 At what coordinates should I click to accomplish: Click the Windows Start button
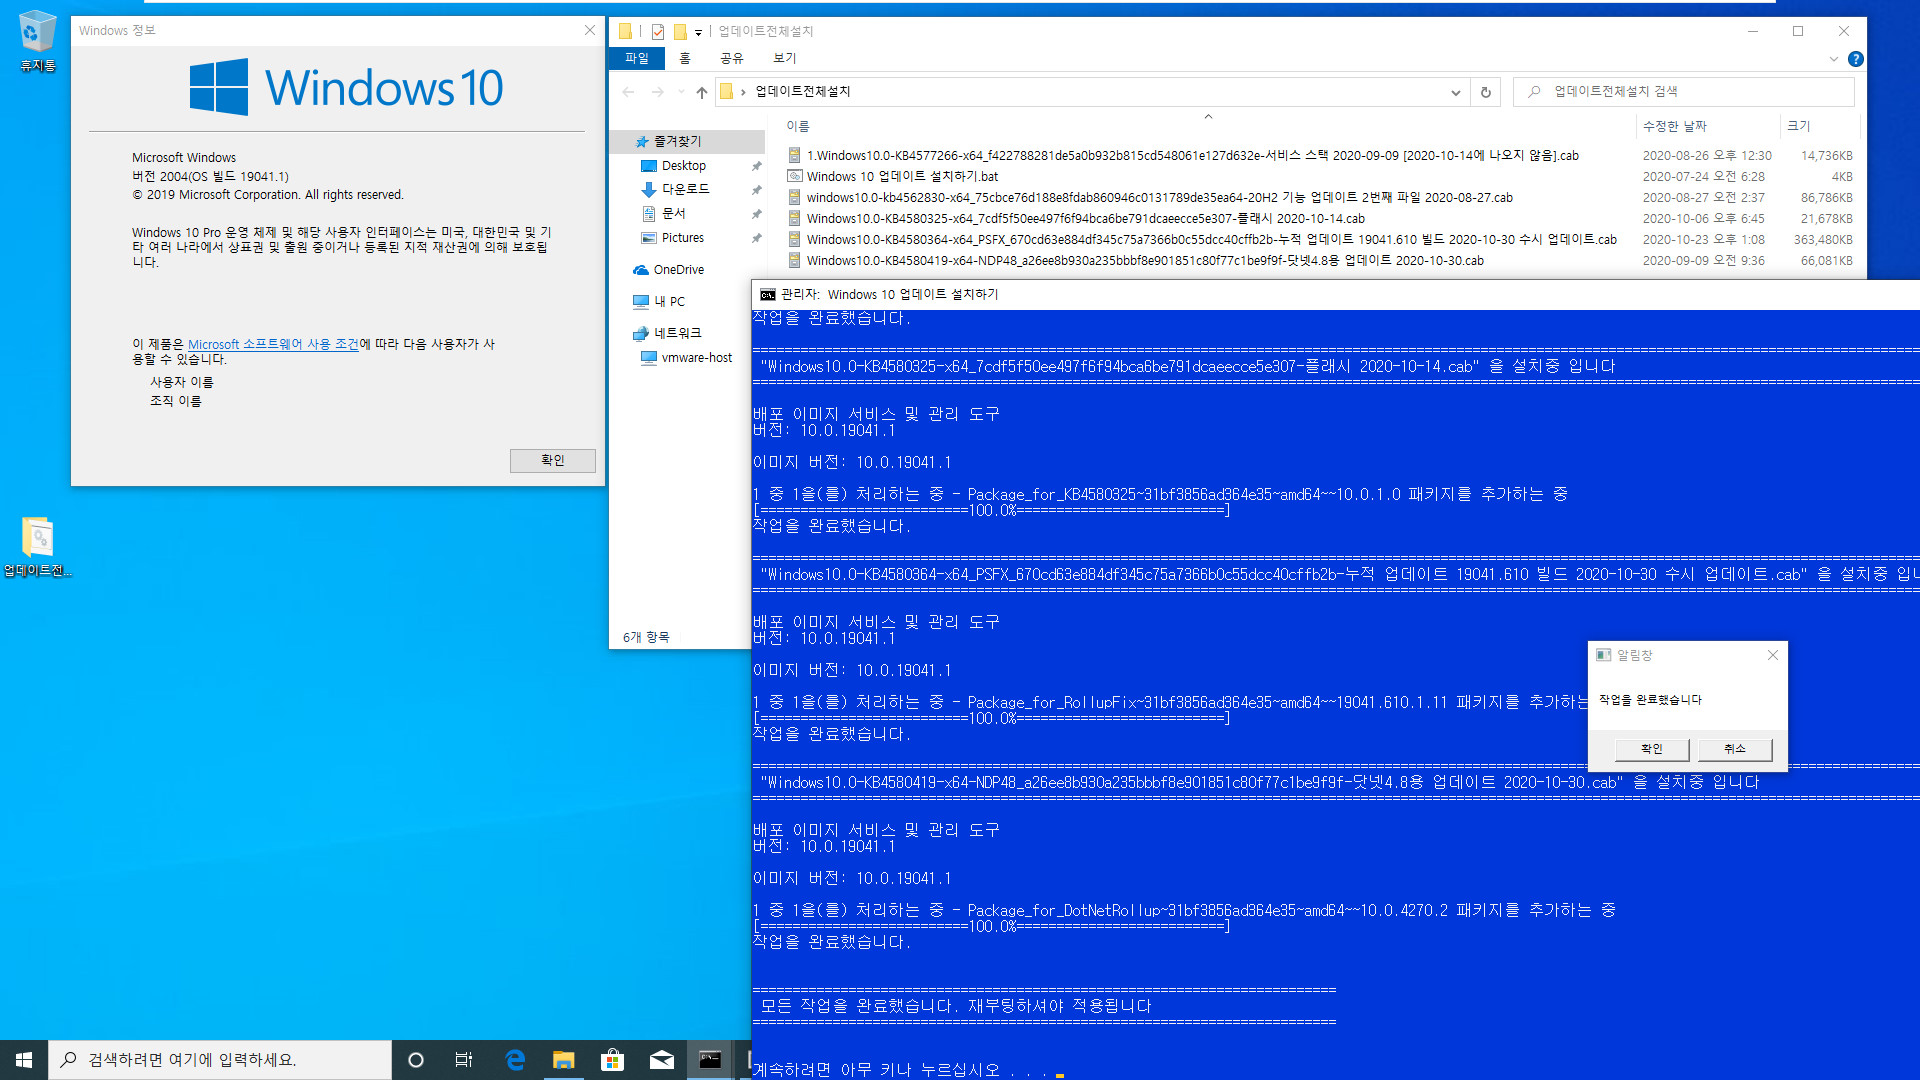pos(24,1060)
